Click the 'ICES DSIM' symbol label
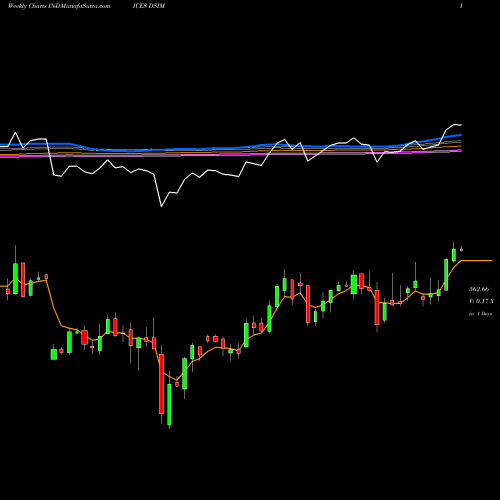Image resolution: width=500 pixels, height=500 pixels. (149, 6)
